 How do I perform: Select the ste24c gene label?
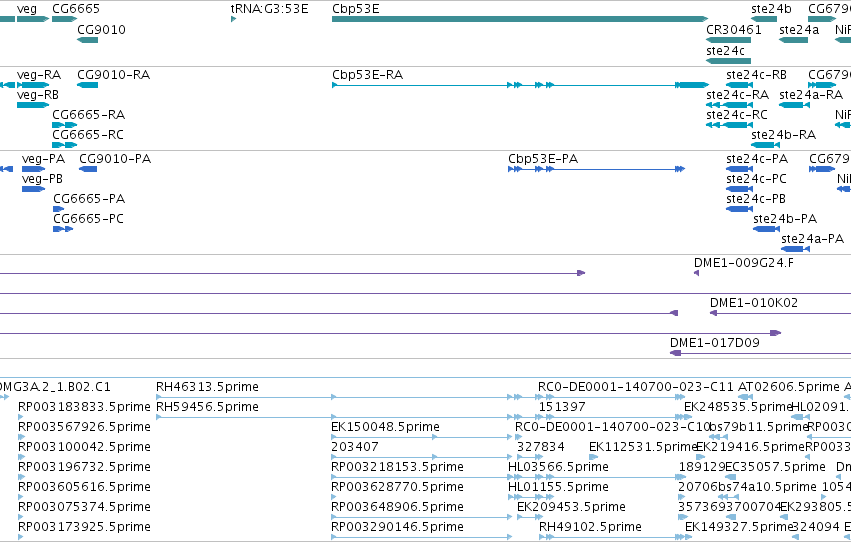click(x=725, y=50)
